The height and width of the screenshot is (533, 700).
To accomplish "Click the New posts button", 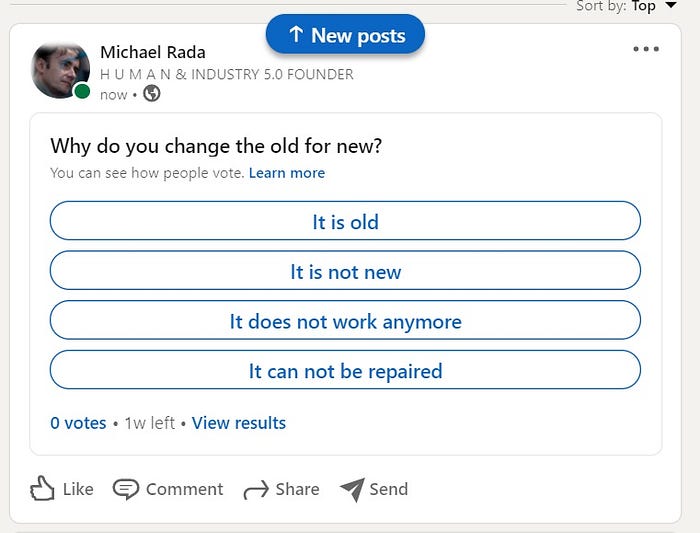I will pyautogui.click(x=345, y=35).
